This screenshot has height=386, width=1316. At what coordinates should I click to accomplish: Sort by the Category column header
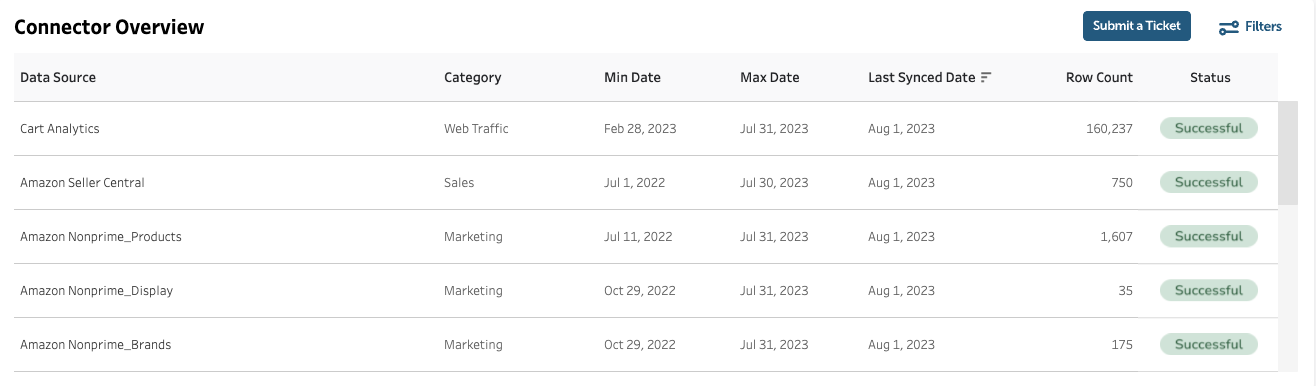pos(473,78)
